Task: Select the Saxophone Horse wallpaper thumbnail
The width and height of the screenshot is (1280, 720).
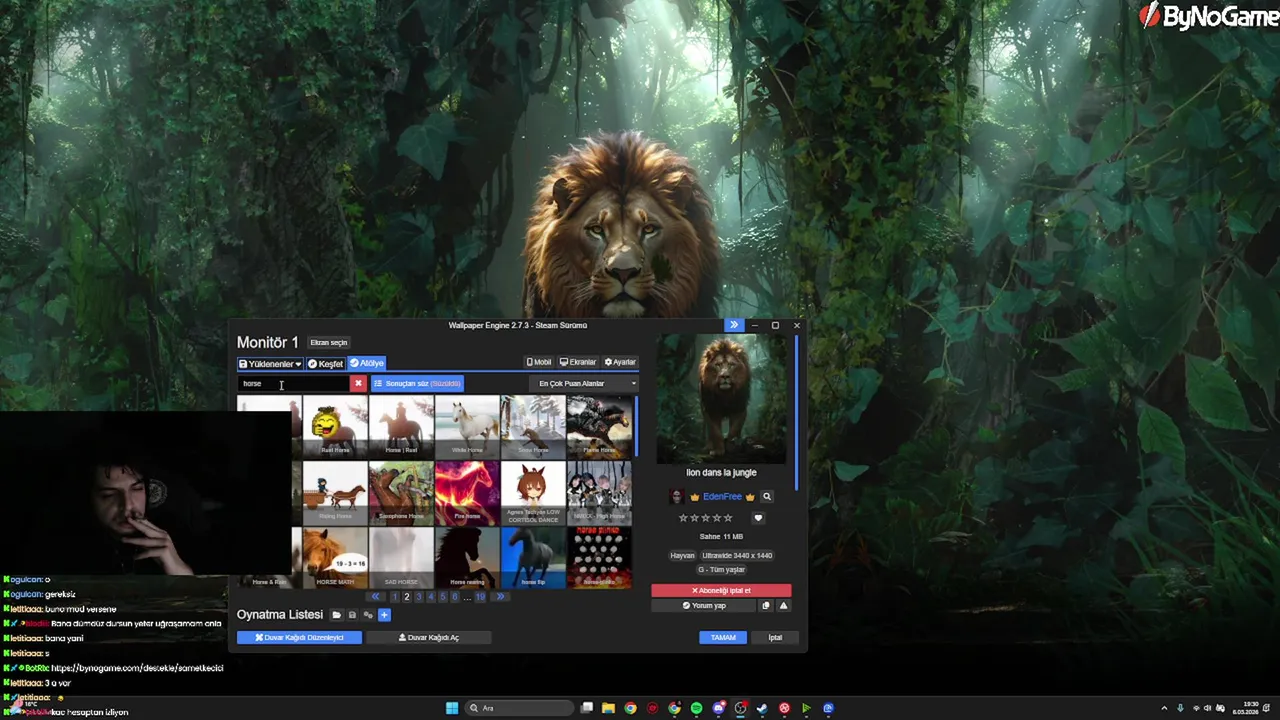Action: [x=401, y=492]
